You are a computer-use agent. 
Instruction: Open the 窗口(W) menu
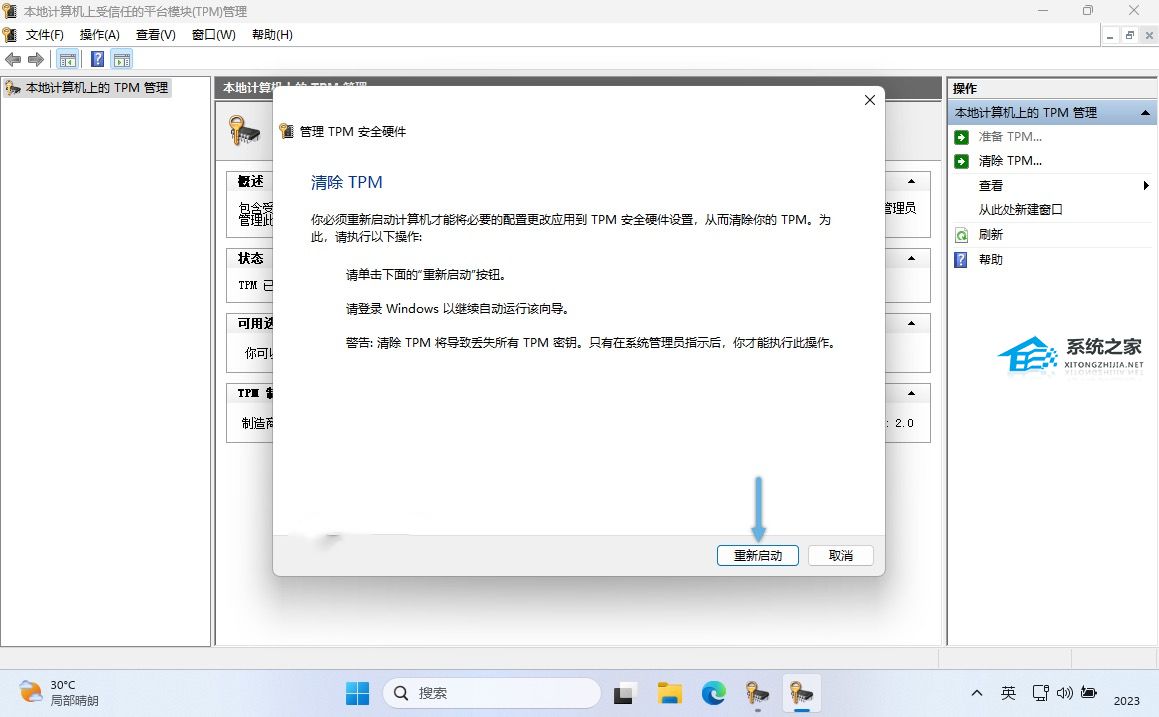[213, 34]
